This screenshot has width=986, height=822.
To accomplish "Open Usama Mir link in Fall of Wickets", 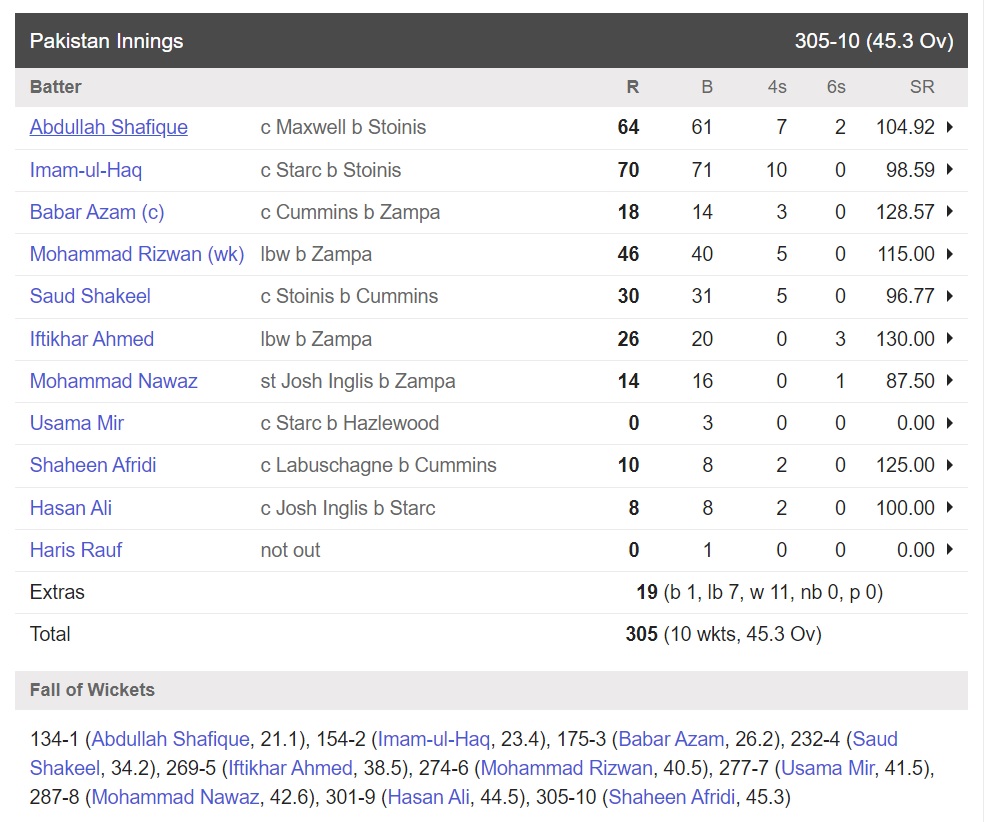I will 832,768.
